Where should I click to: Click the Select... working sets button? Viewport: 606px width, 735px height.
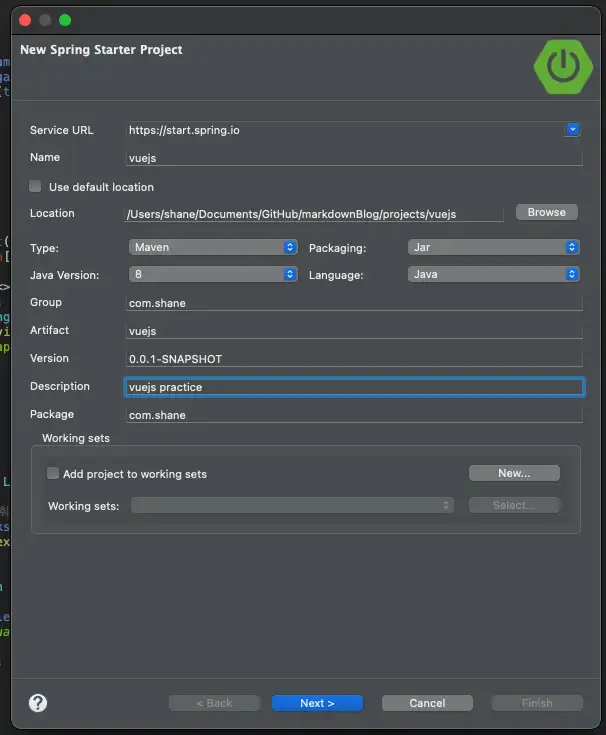tap(514, 505)
